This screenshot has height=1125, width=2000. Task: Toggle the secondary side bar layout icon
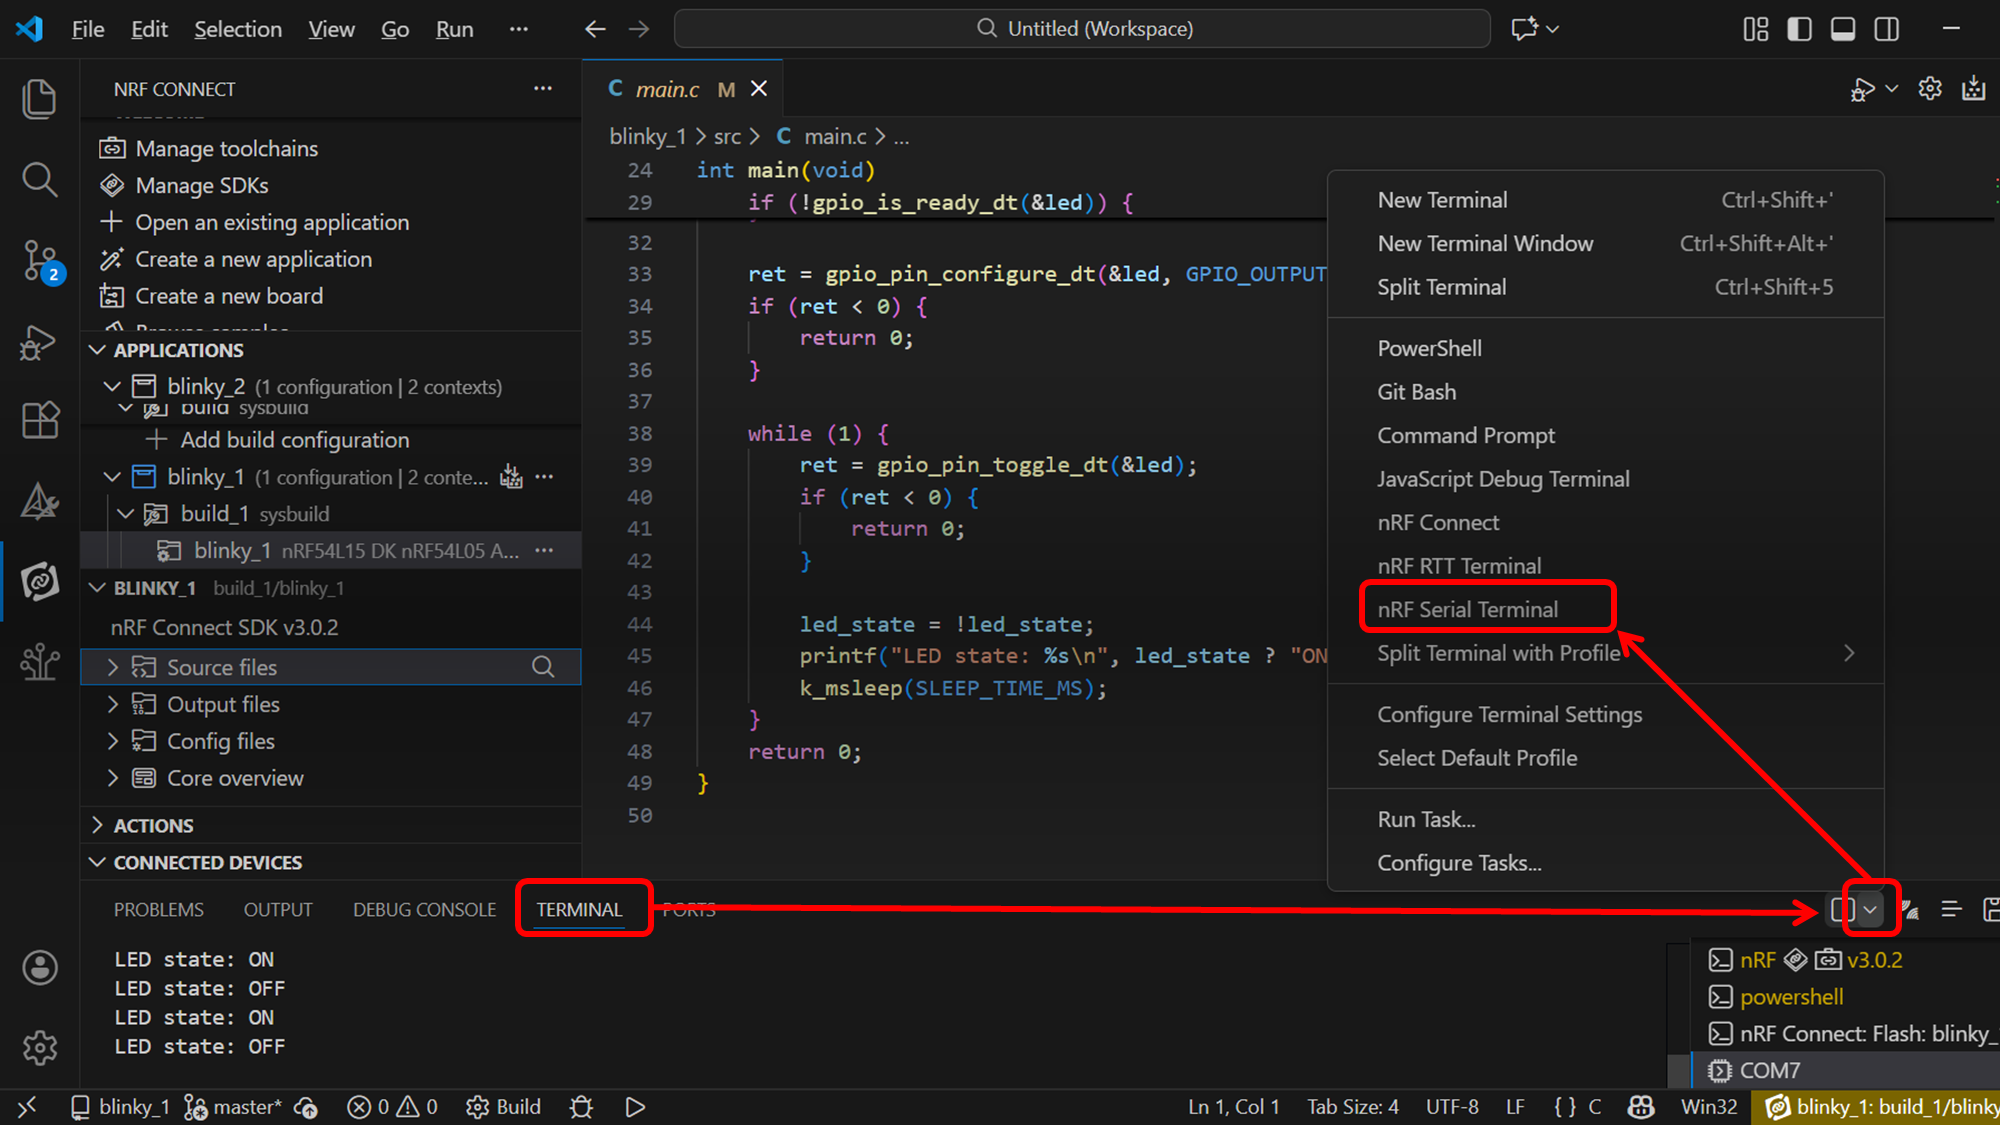point(1887,29)
